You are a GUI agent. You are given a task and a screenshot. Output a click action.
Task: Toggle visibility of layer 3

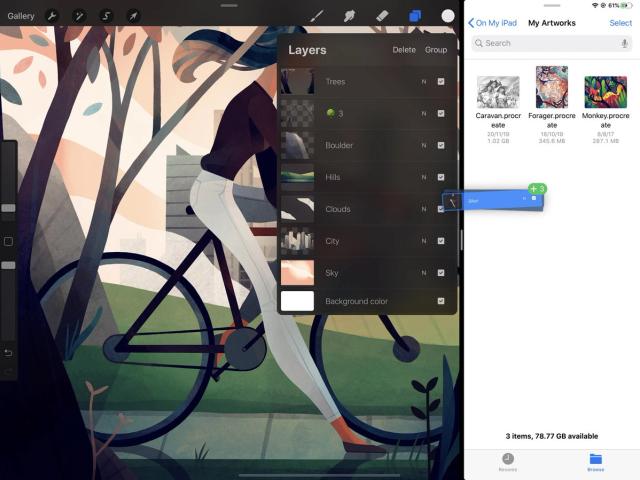[x=441, y=113]
